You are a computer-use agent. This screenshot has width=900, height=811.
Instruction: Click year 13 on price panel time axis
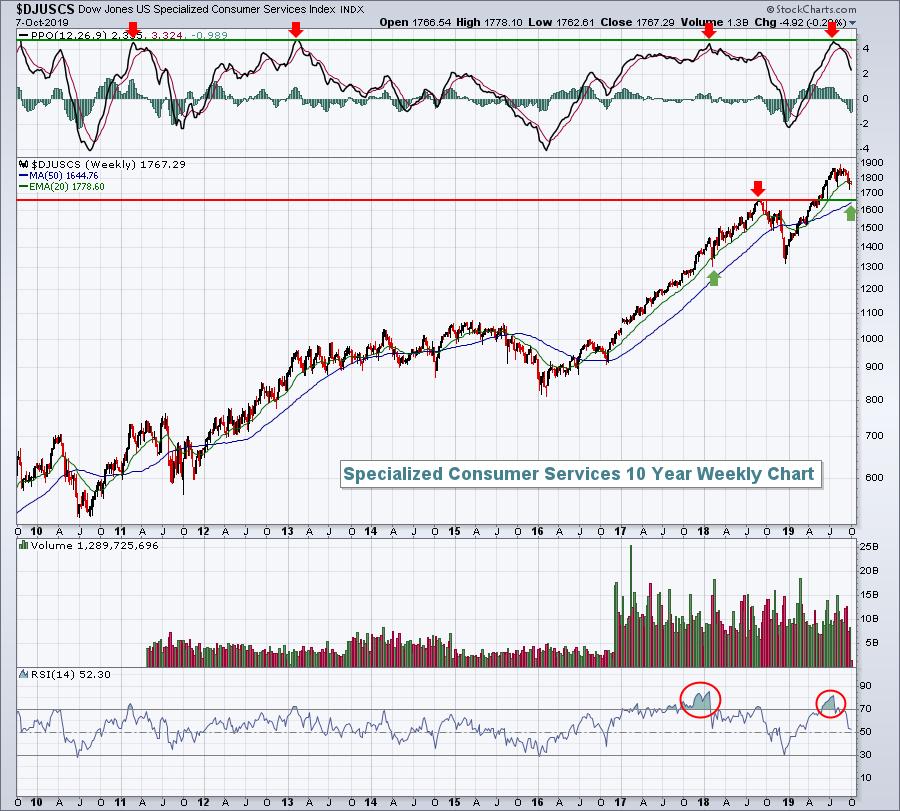click(x=287, y=531)
